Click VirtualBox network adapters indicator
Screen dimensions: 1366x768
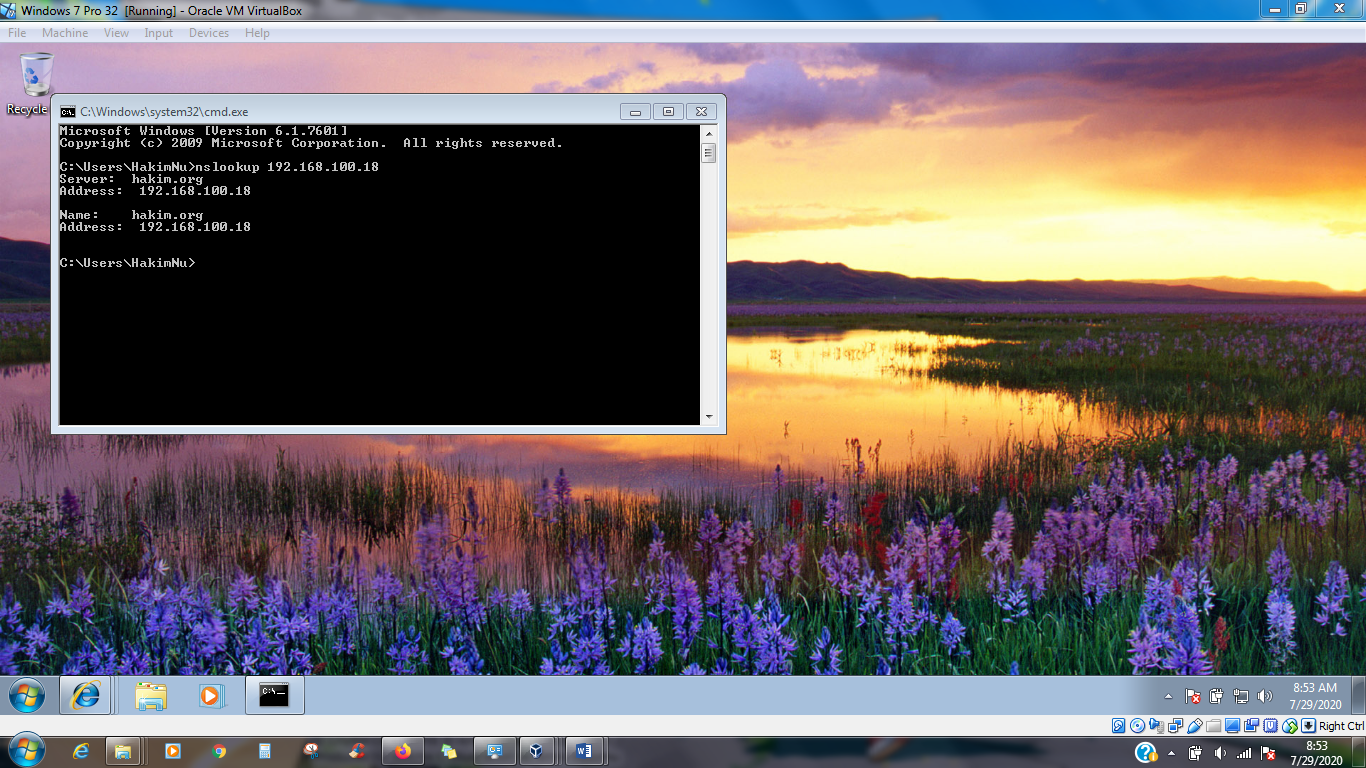(1175, 726)
